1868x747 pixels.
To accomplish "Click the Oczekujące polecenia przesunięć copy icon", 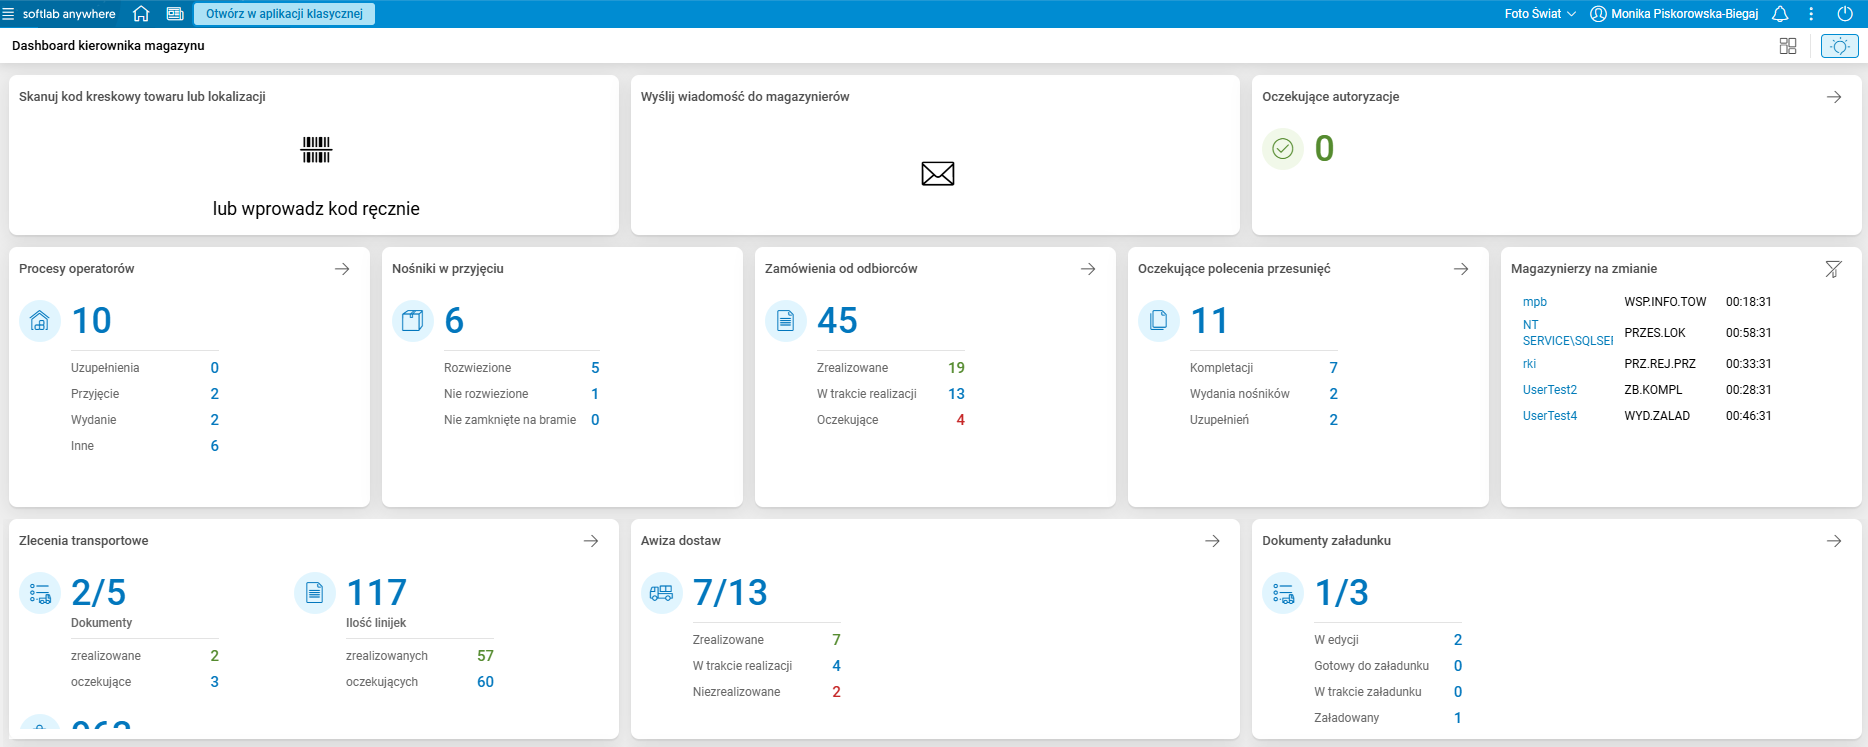I will point(1159,321).
